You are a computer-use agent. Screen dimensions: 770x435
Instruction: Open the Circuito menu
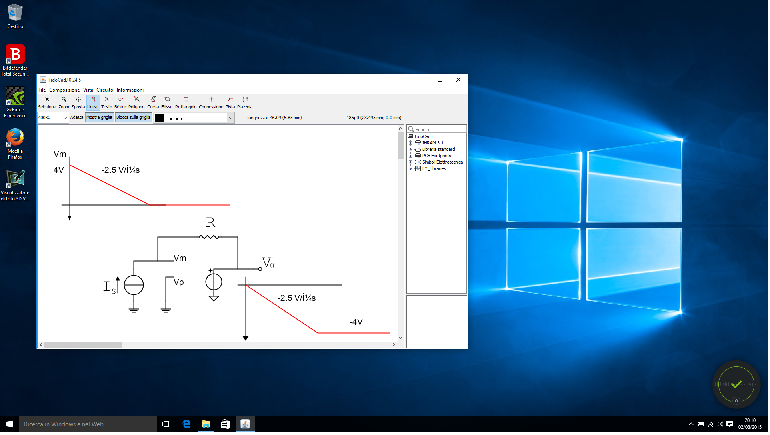click(x=104, y=90)
